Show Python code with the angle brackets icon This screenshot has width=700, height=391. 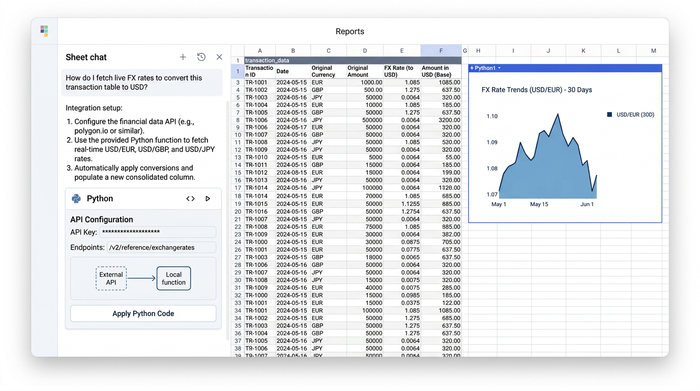191,199
